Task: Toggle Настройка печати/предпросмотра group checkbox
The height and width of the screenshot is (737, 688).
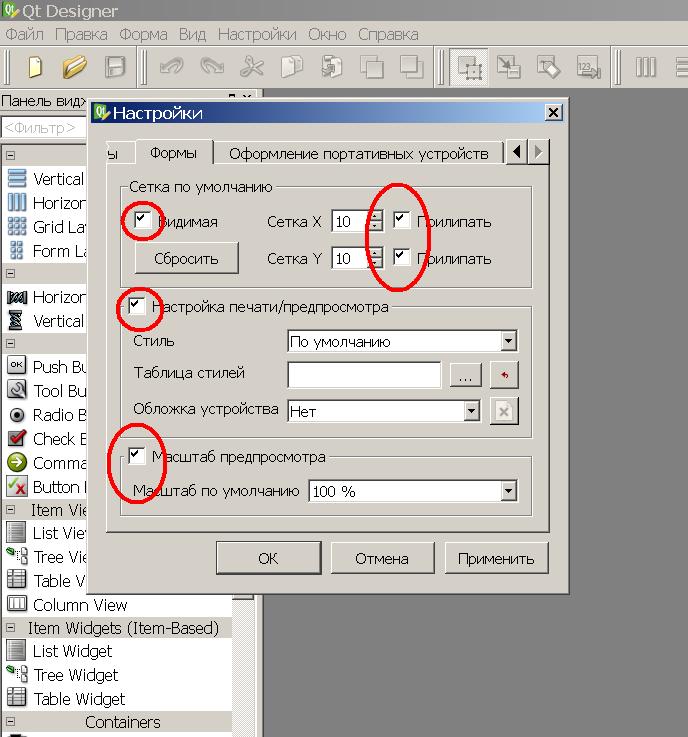Action: pos(137,306)
